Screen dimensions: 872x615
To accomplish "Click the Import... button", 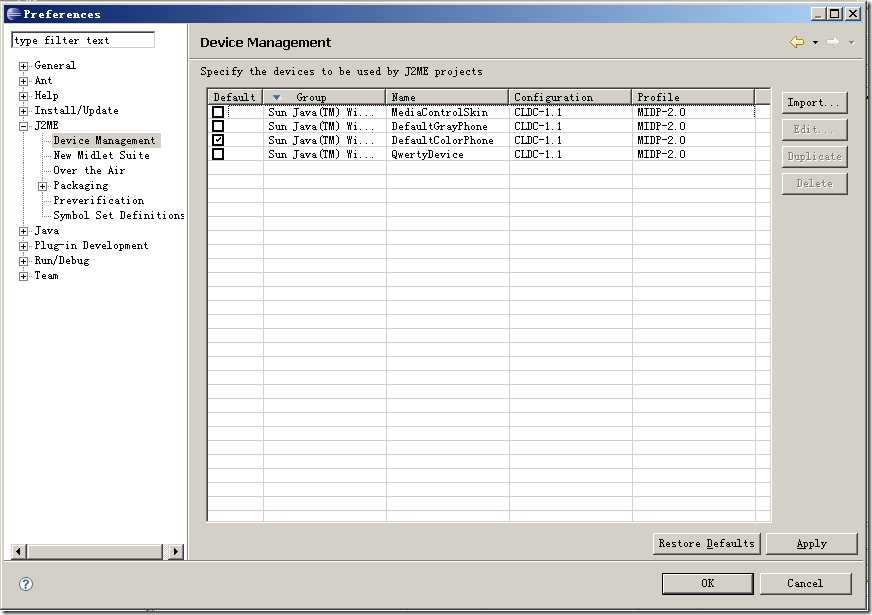I will click(x=814, y=103).
